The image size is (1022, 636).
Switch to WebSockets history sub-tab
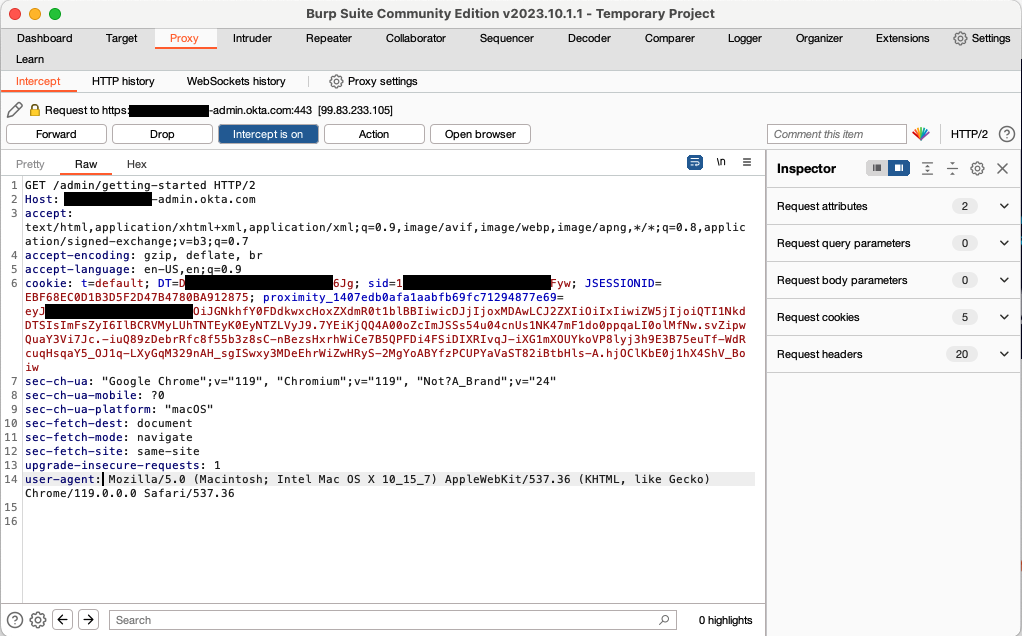pos(236,81)
